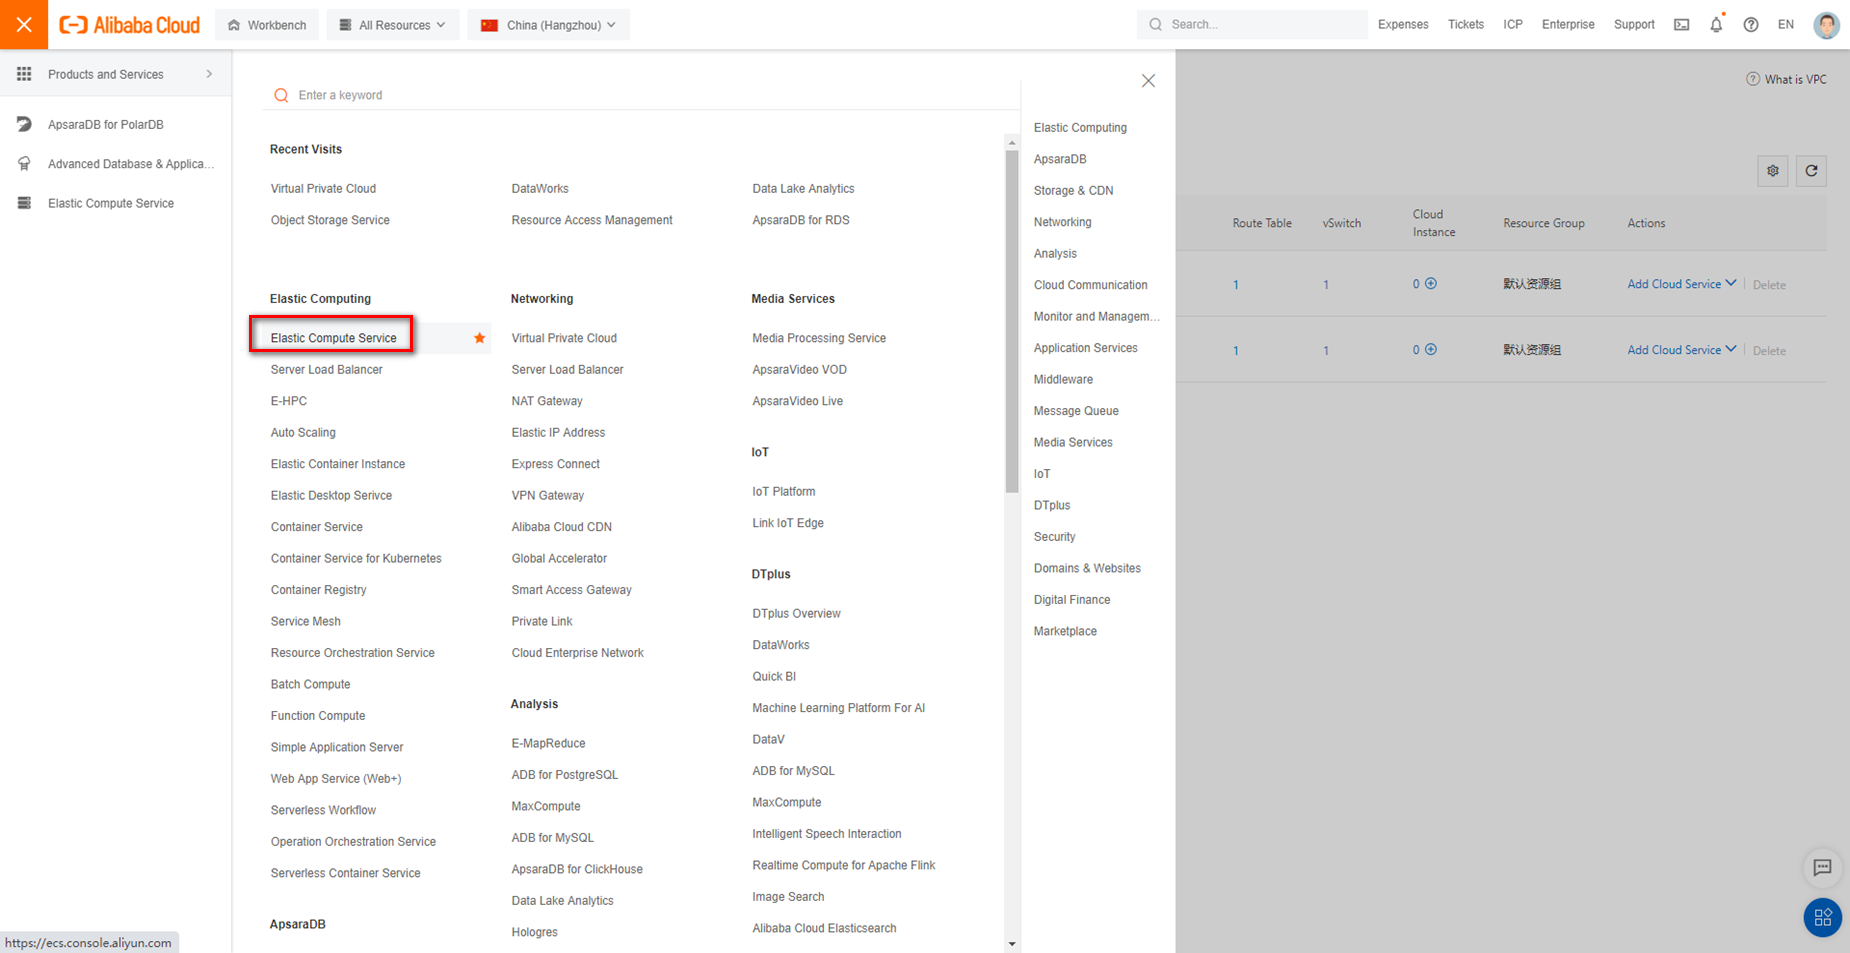
Task: Expand Products and Services chevron
Action: click(x=209, y=74)
